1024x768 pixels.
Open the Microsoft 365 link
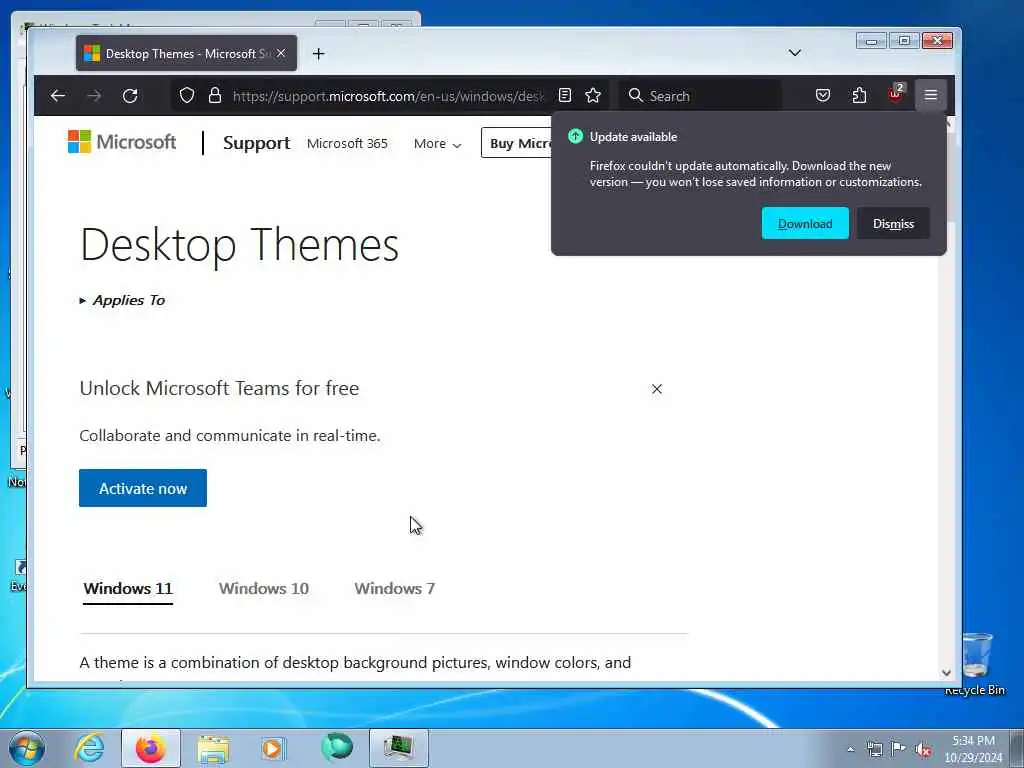click(x=347, y=143)
